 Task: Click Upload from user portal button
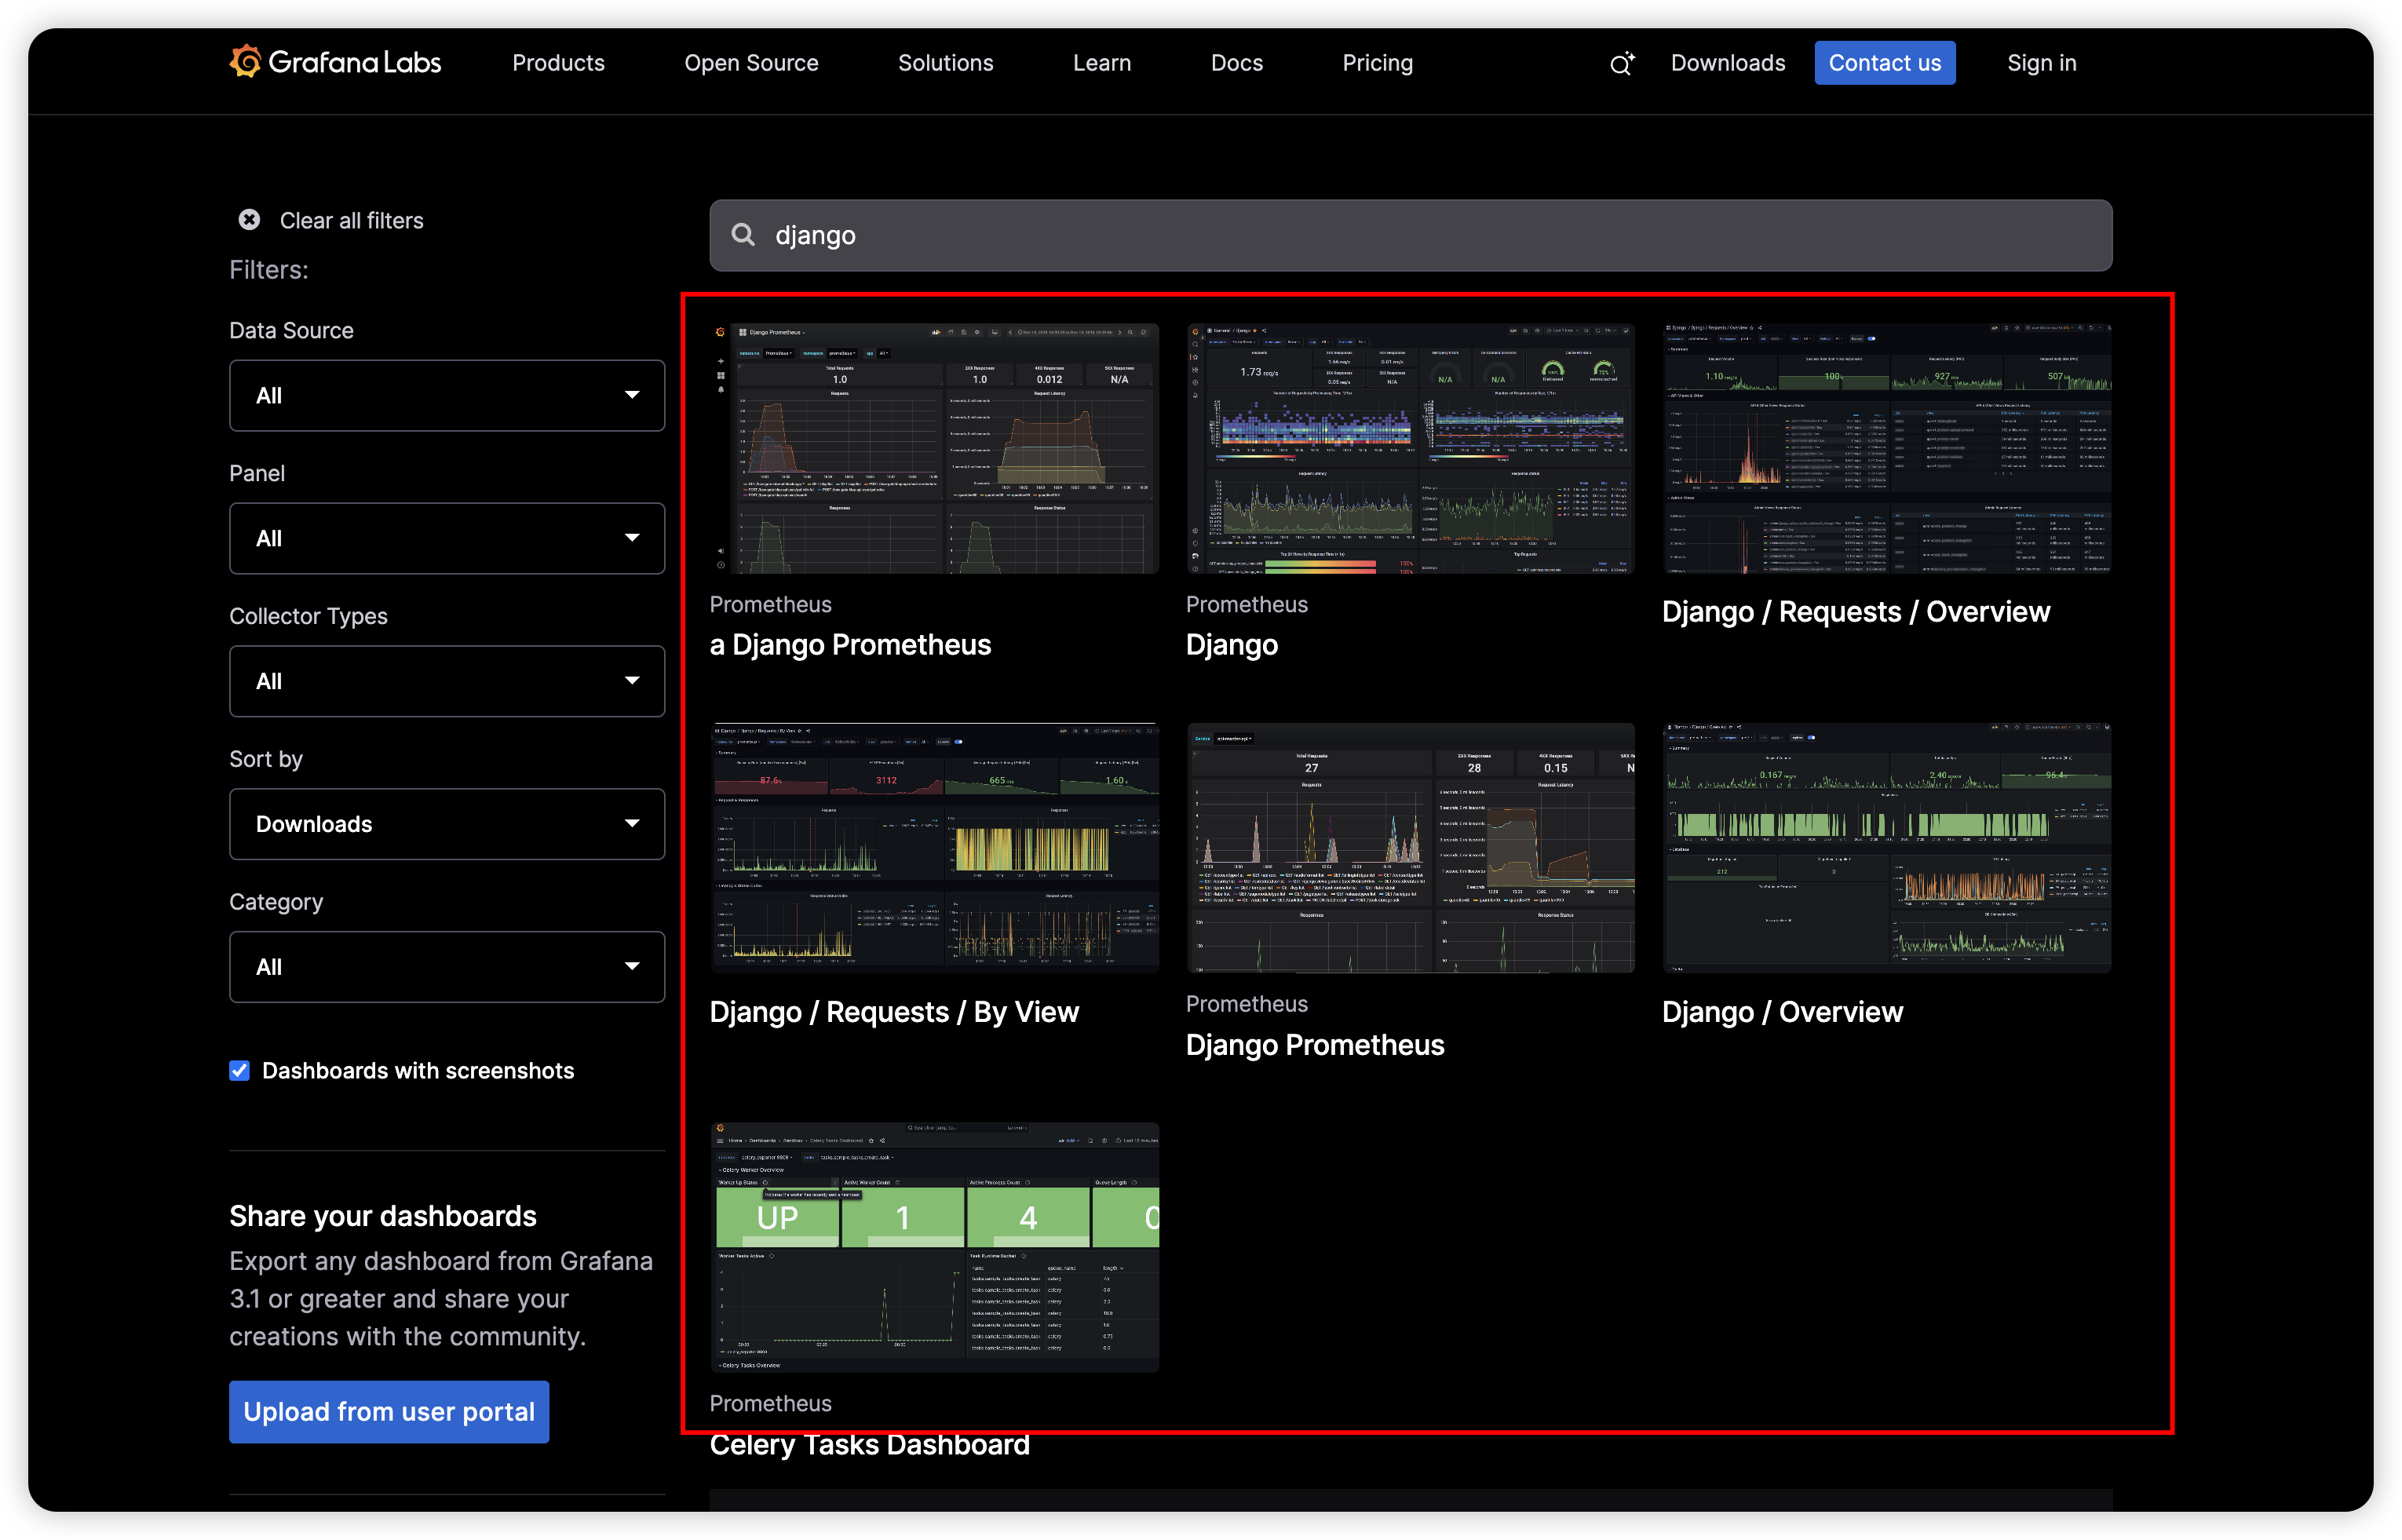click(x=389, y=1412)
